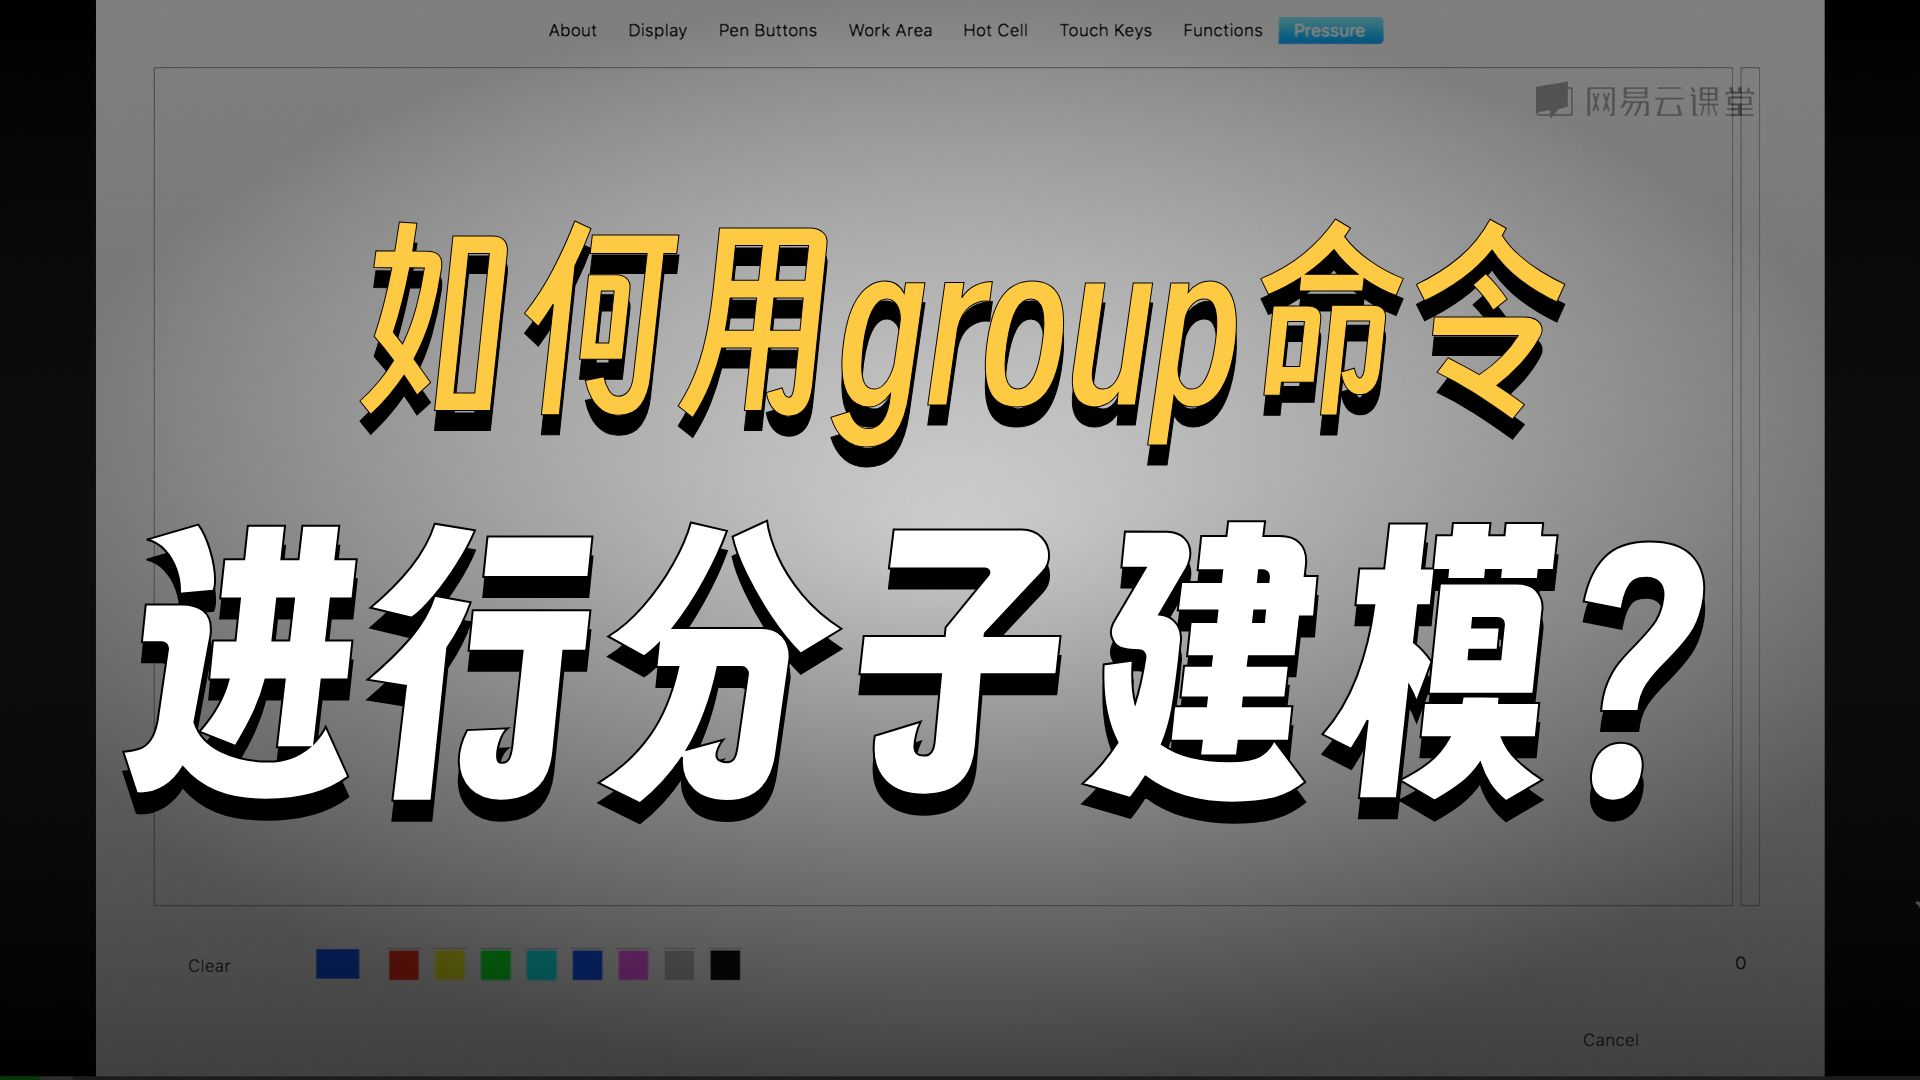This screenshot has width=1920, height=1080.
Task: Choose the olive yellow color swatch
Action: pyautogui.click(x=449, y=965)
